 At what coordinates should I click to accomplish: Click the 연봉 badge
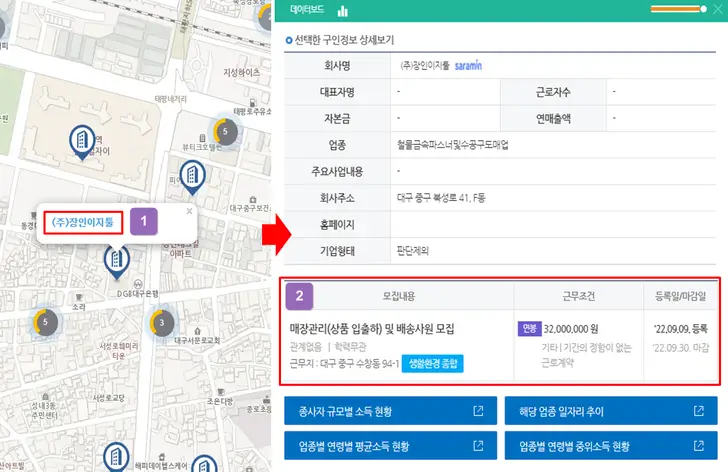(529, 329)
